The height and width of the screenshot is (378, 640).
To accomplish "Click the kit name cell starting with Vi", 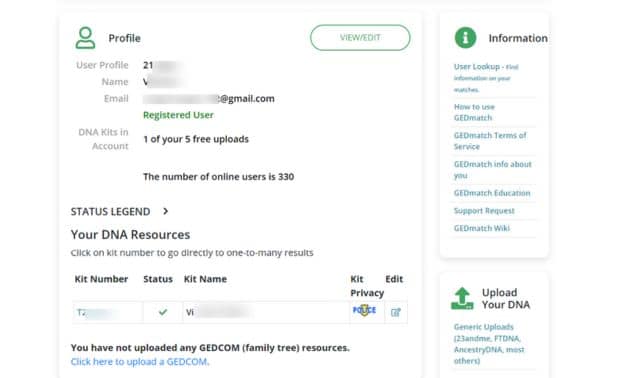I will [x=266, y=313].
